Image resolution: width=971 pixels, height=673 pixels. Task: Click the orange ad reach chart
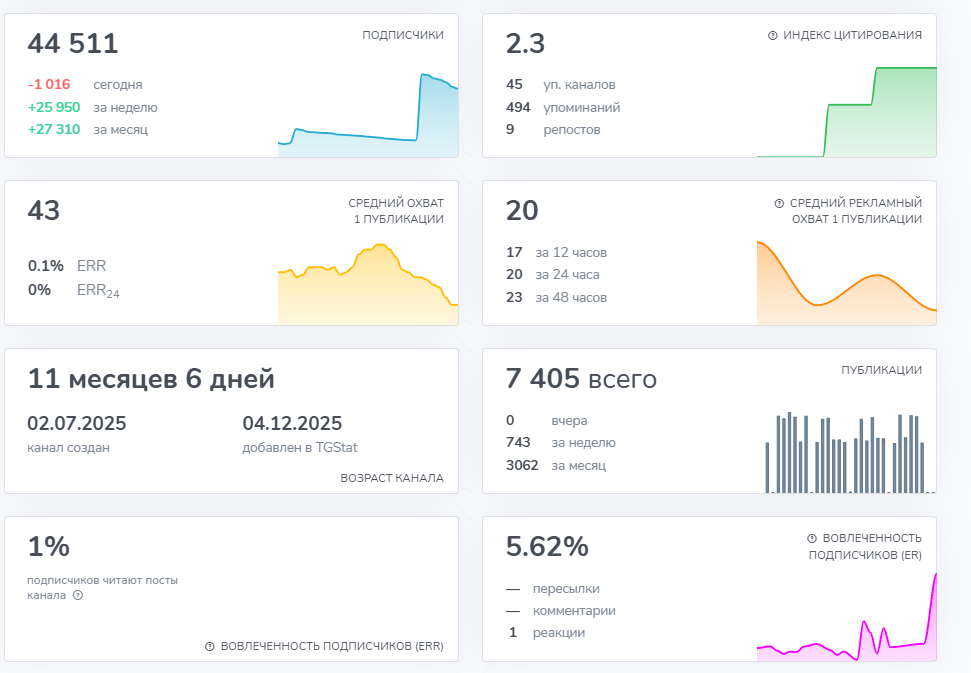847,283
